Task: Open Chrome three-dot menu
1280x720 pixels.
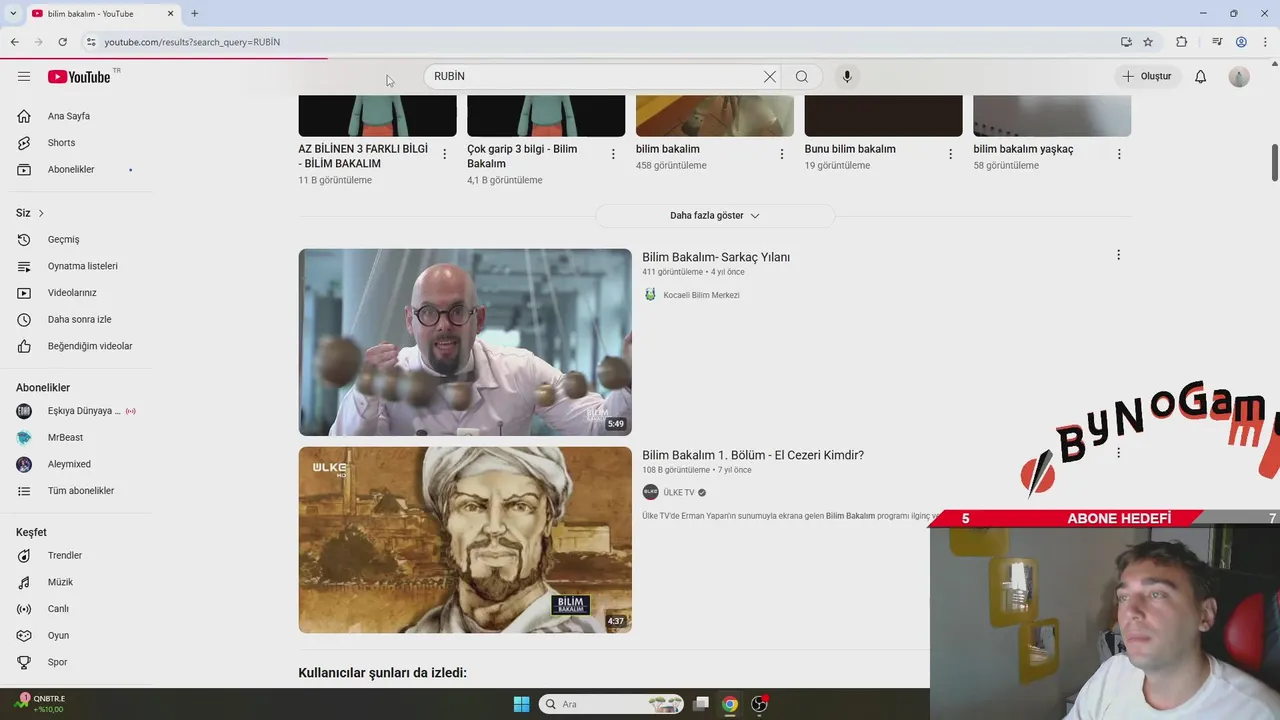Action: pyautogui.click(x=1265, y=42)
